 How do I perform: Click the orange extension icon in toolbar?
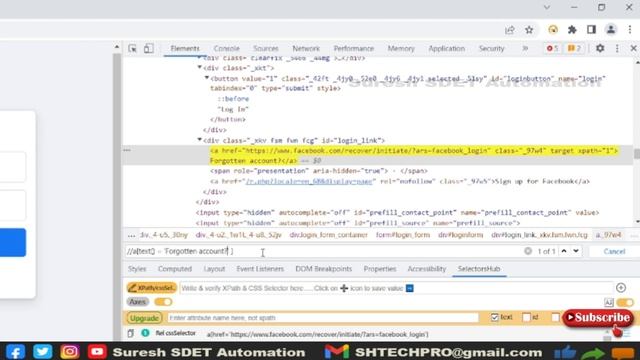(553, 30)
